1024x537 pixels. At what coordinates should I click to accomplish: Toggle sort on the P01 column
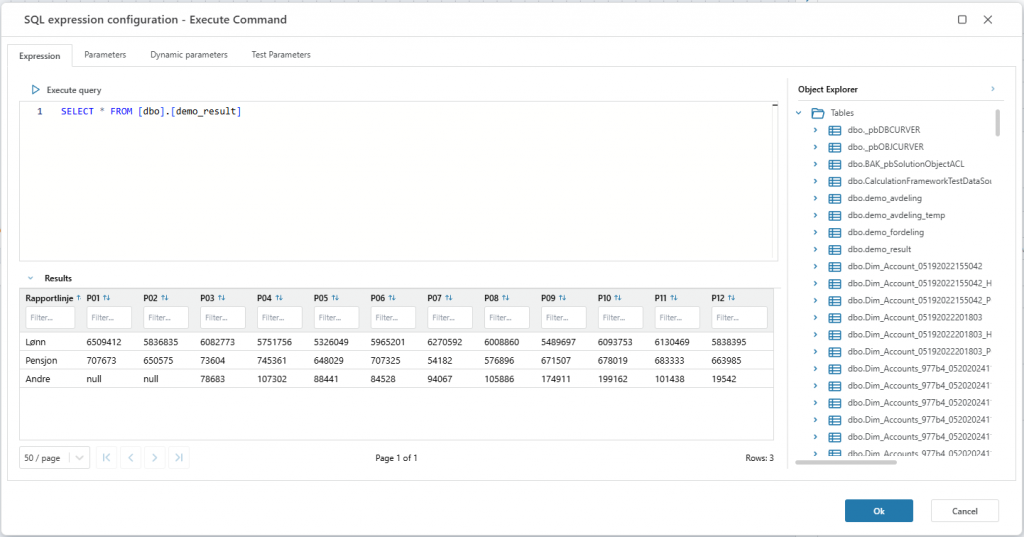[x=106, y=298]
